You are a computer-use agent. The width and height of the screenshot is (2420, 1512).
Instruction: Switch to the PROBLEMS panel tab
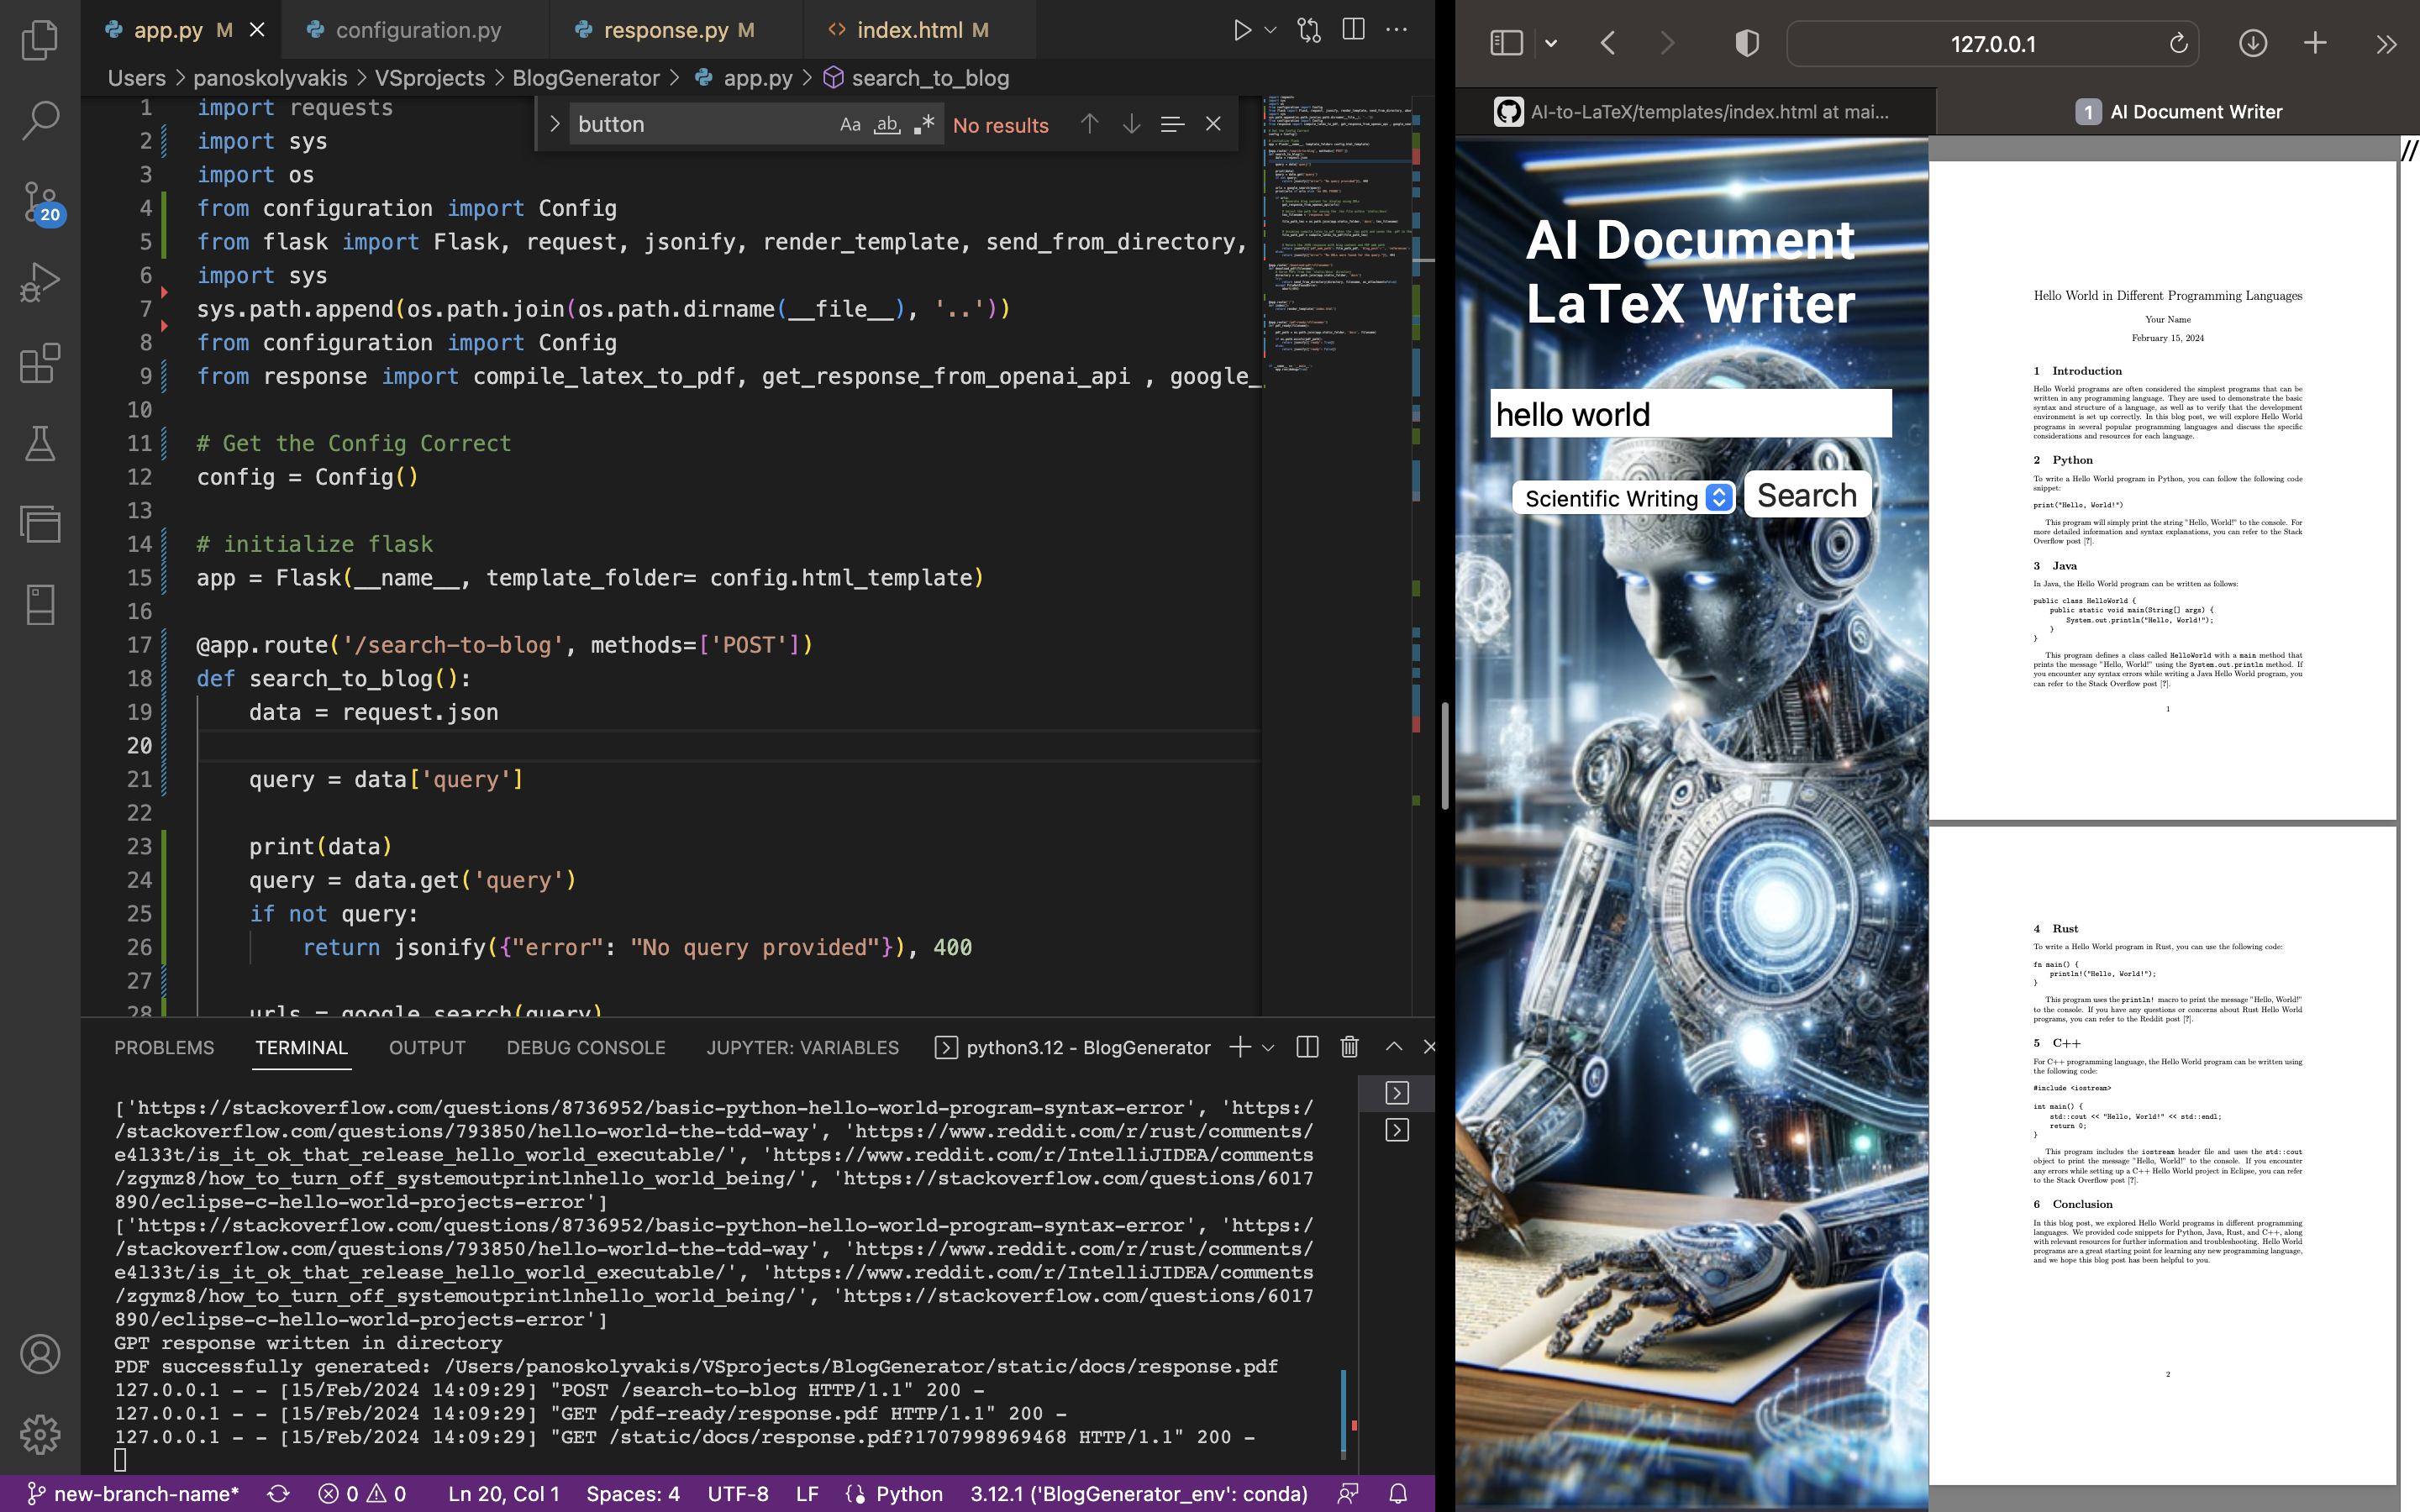point(164,1047)
